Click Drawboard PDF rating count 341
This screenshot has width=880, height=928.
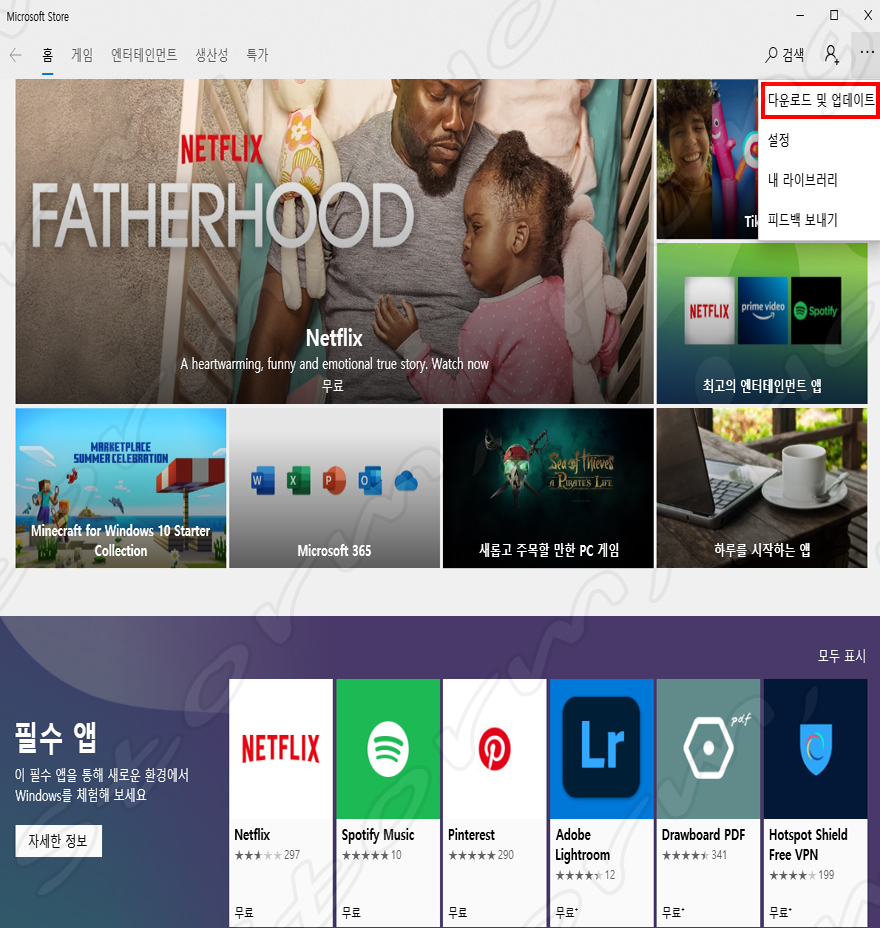(x=719, y=855)
